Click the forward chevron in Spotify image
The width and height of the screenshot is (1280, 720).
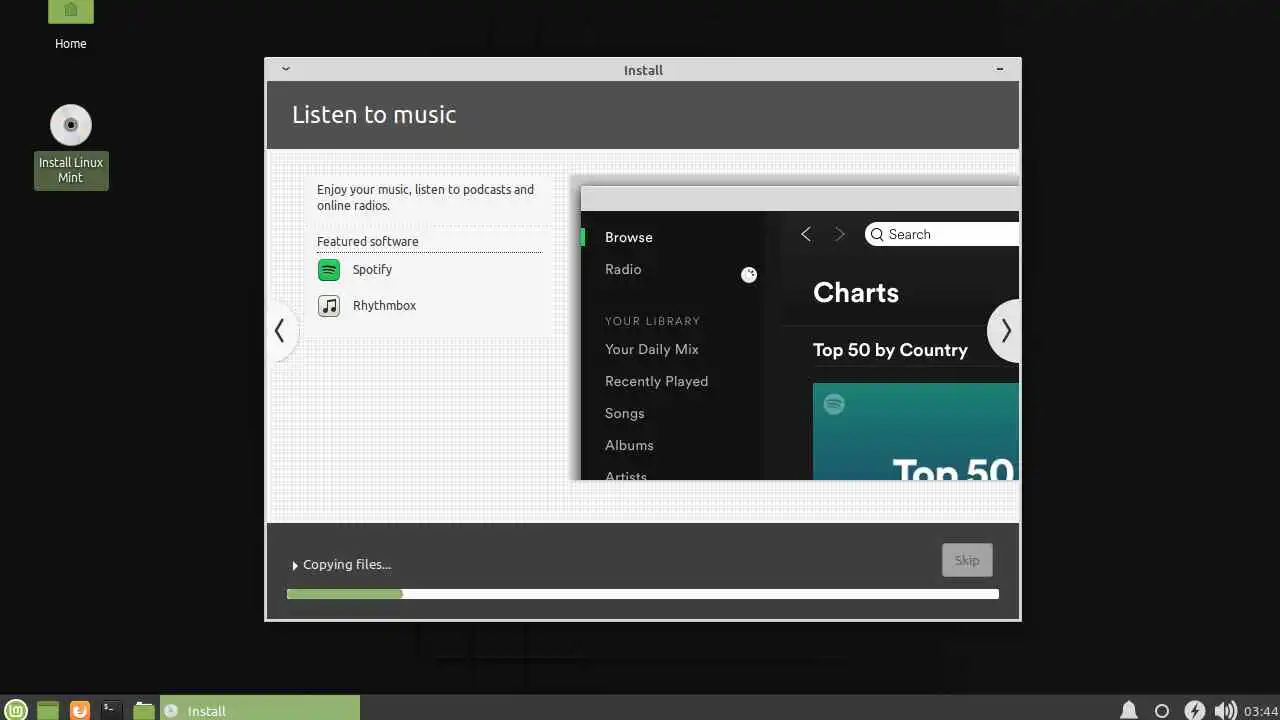coord(840,234)
